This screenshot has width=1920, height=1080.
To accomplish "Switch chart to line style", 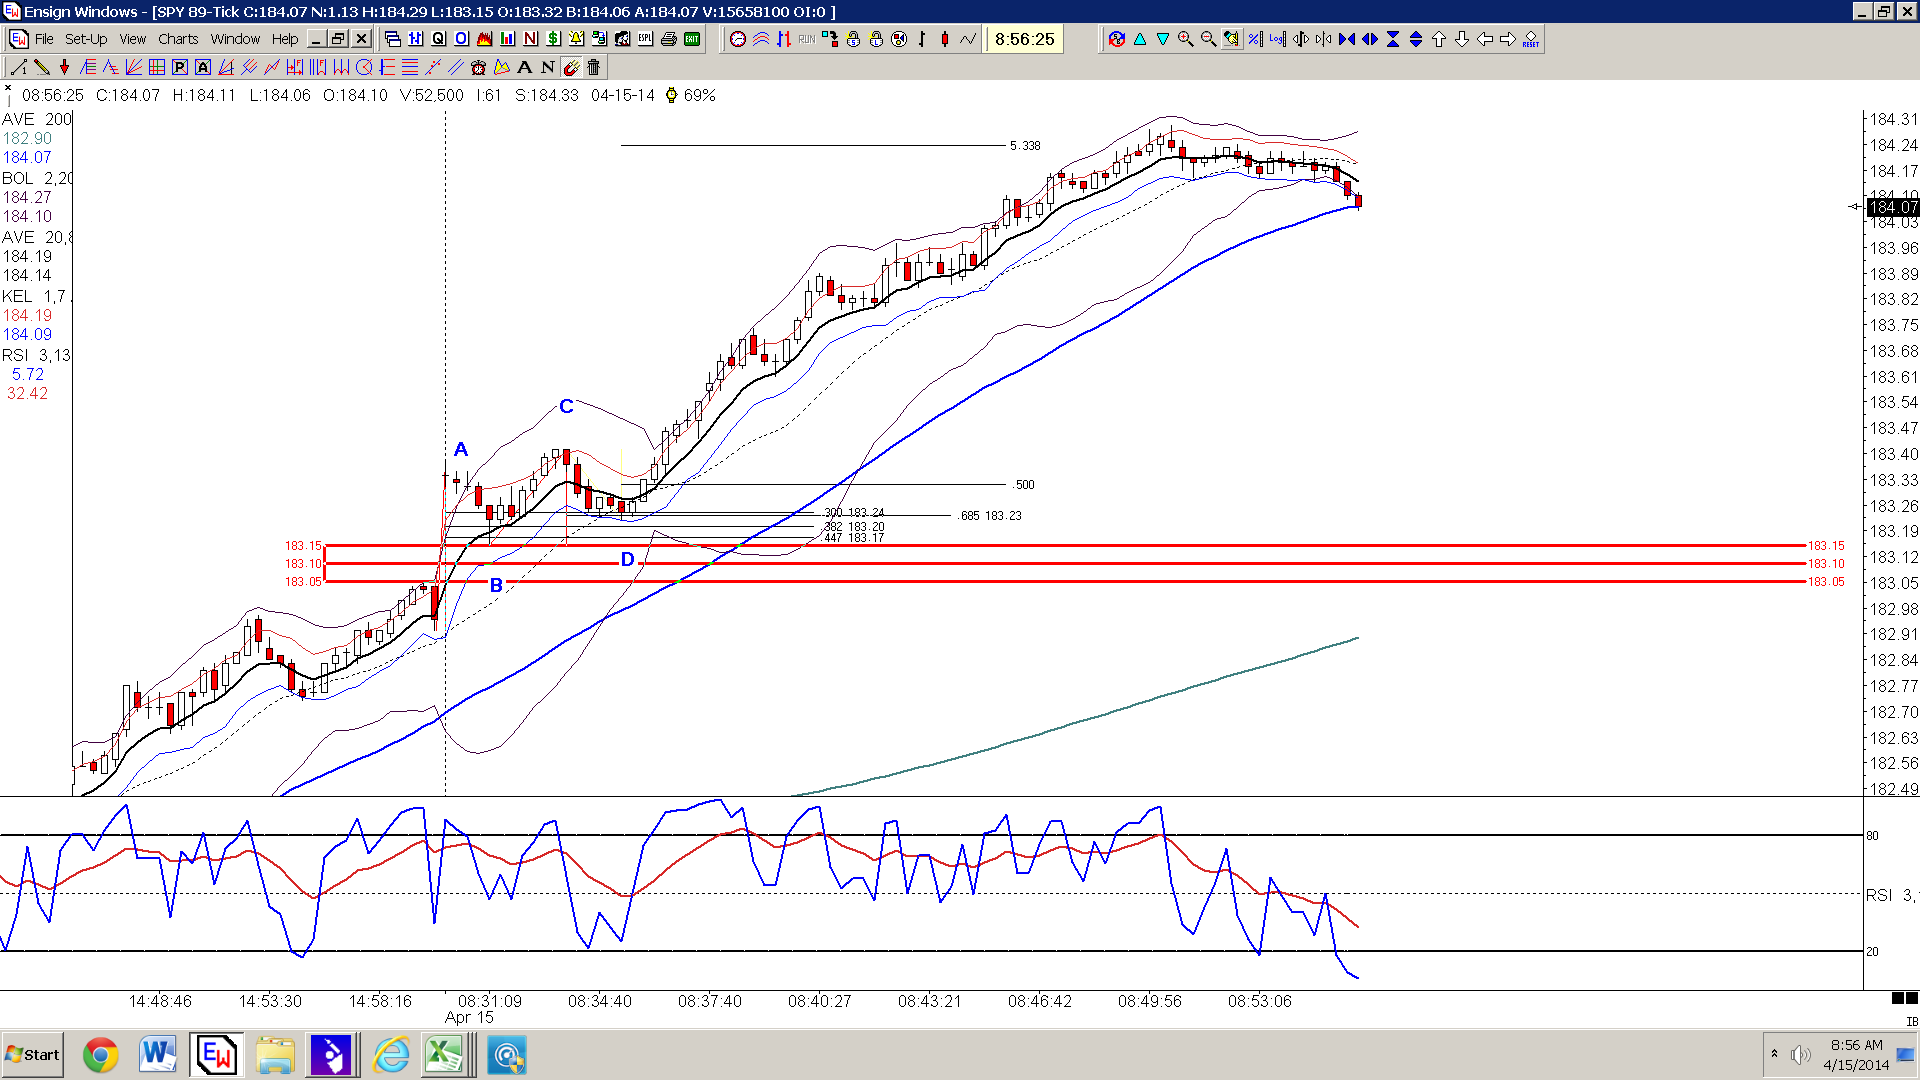I will pyautogui.click(x=968, y=39).
